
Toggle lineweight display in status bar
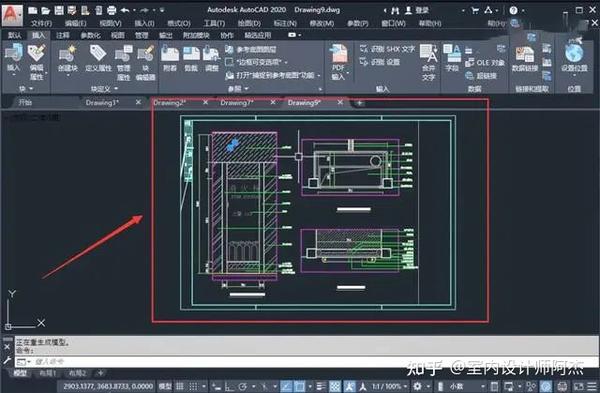click(x=321, y=386)
